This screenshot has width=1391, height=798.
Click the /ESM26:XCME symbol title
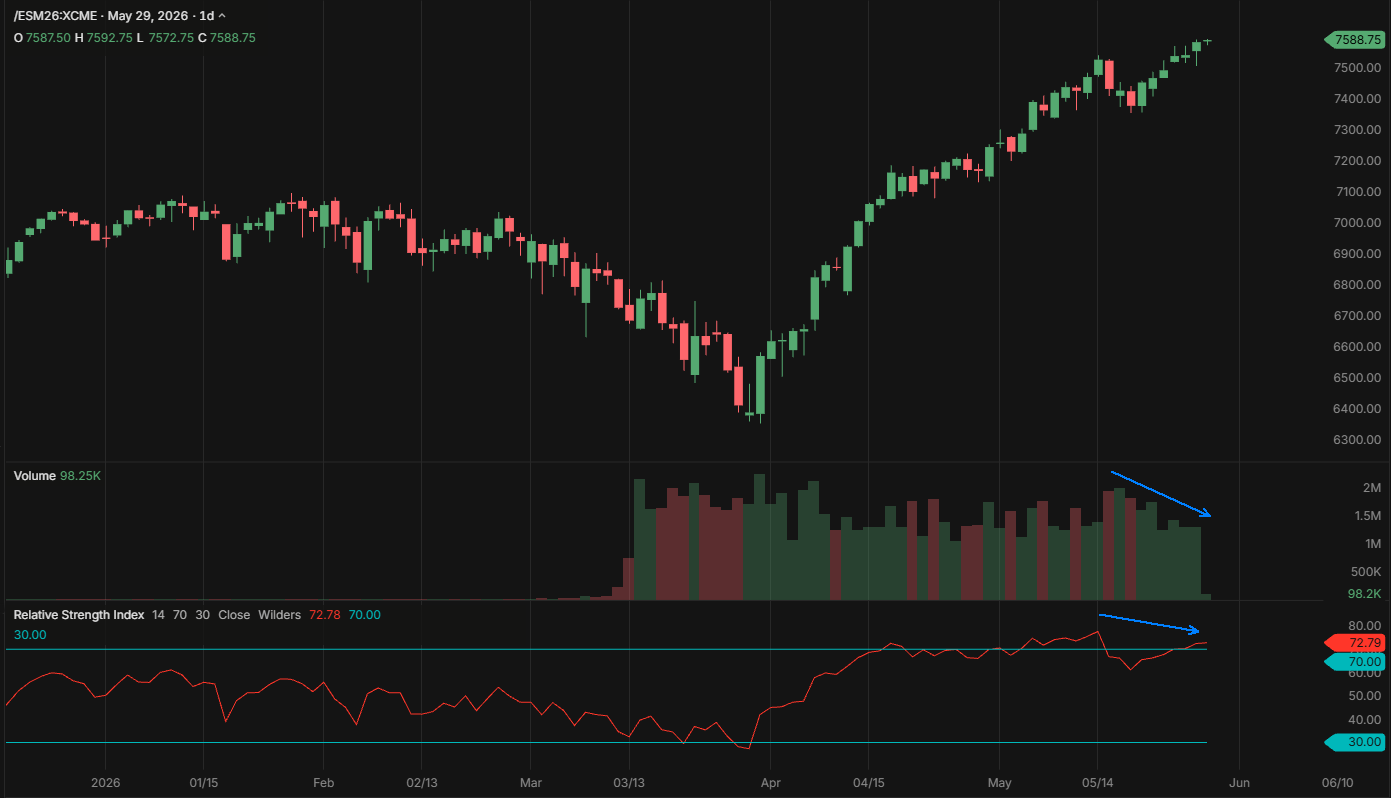[x=56, y=16]
